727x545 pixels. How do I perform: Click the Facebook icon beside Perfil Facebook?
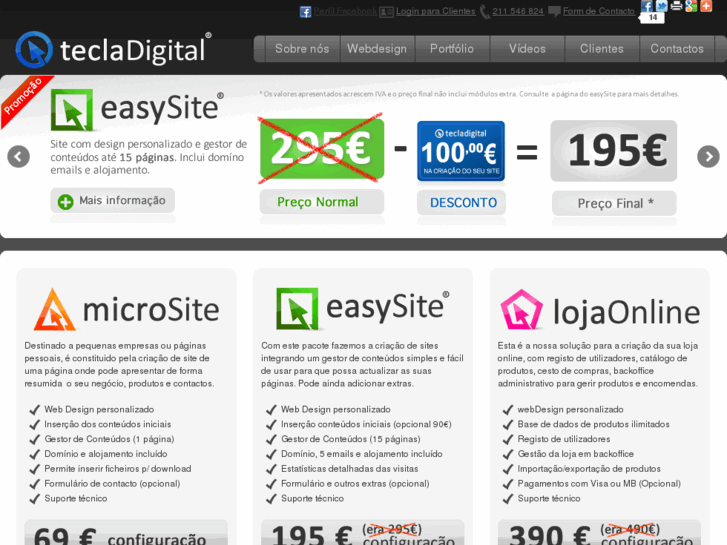coord(305,12)
